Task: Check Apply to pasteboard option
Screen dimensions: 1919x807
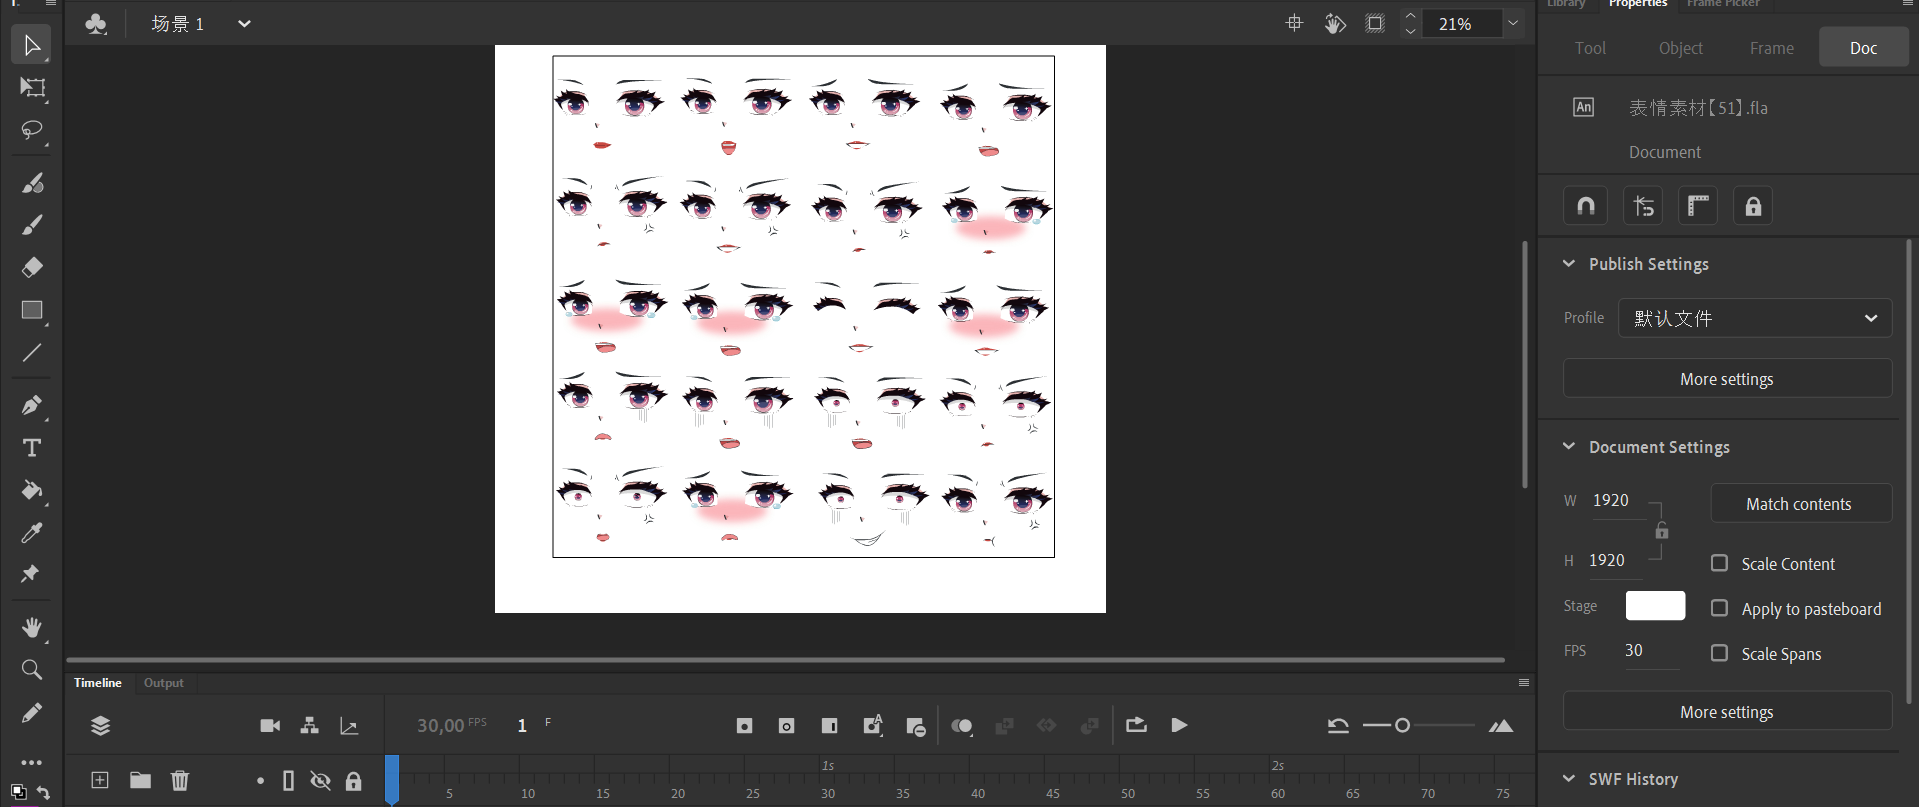Action: (x=1719, y=608)
